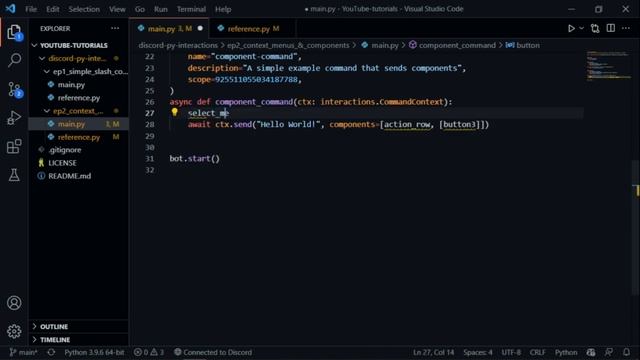The height and width of the screenshot is (360, 640).
Task: Click Python language mode selector
Action: click(x=566, y=352)
